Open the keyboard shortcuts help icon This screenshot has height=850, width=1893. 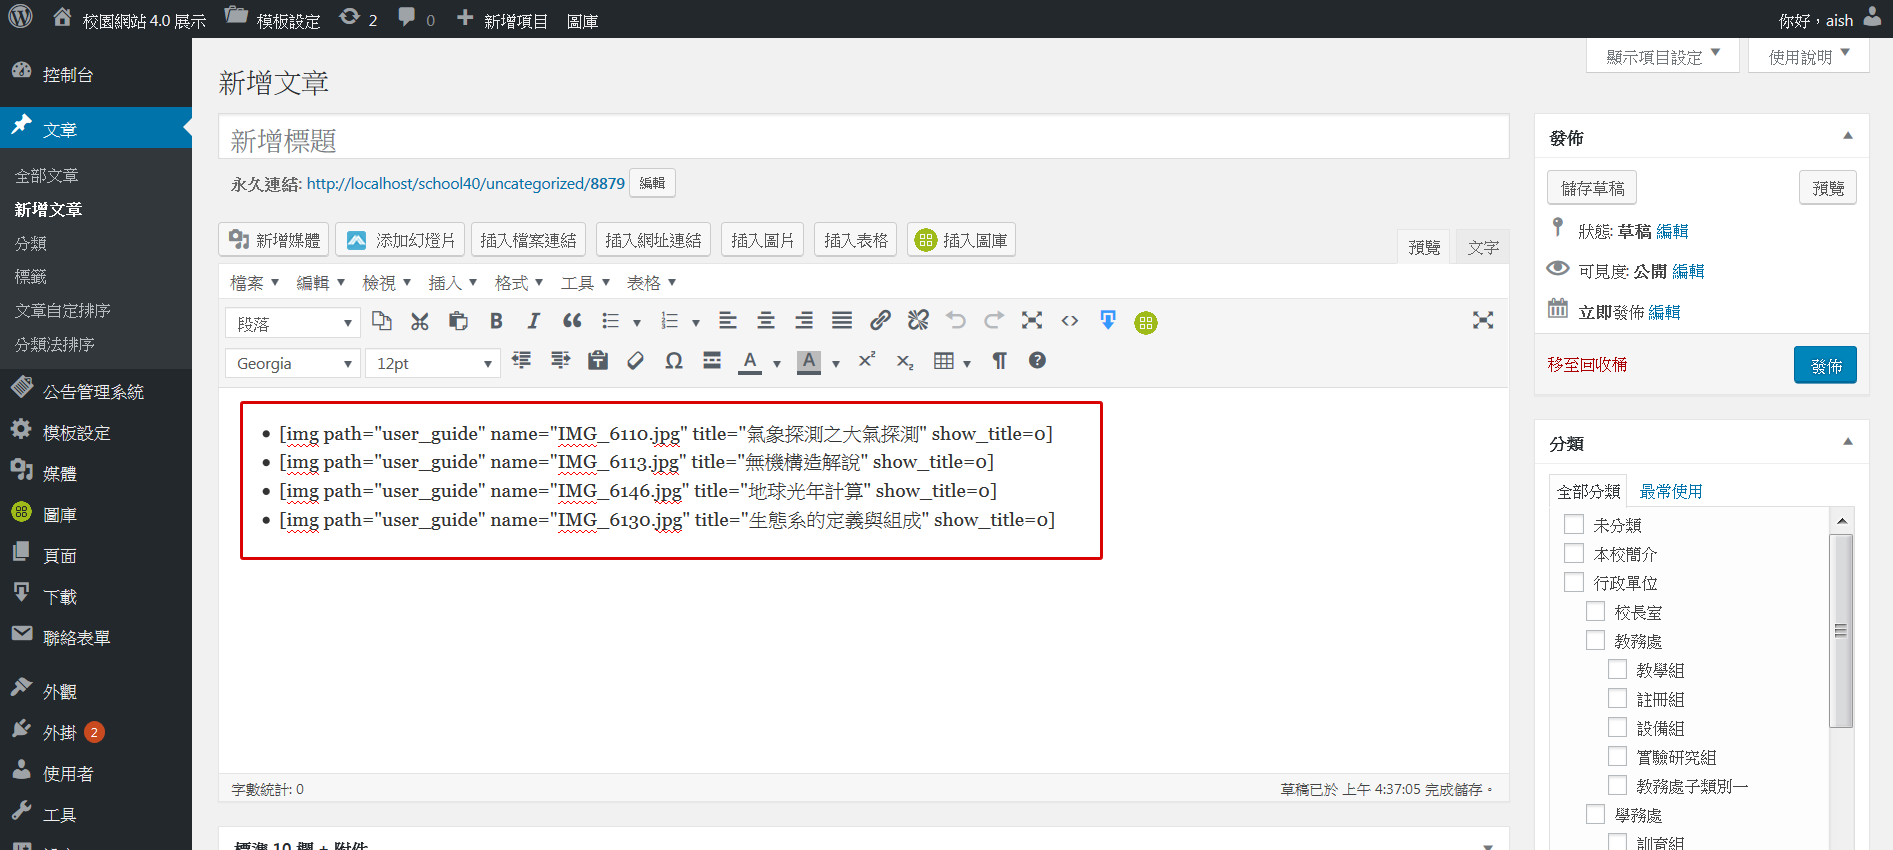1037,361
